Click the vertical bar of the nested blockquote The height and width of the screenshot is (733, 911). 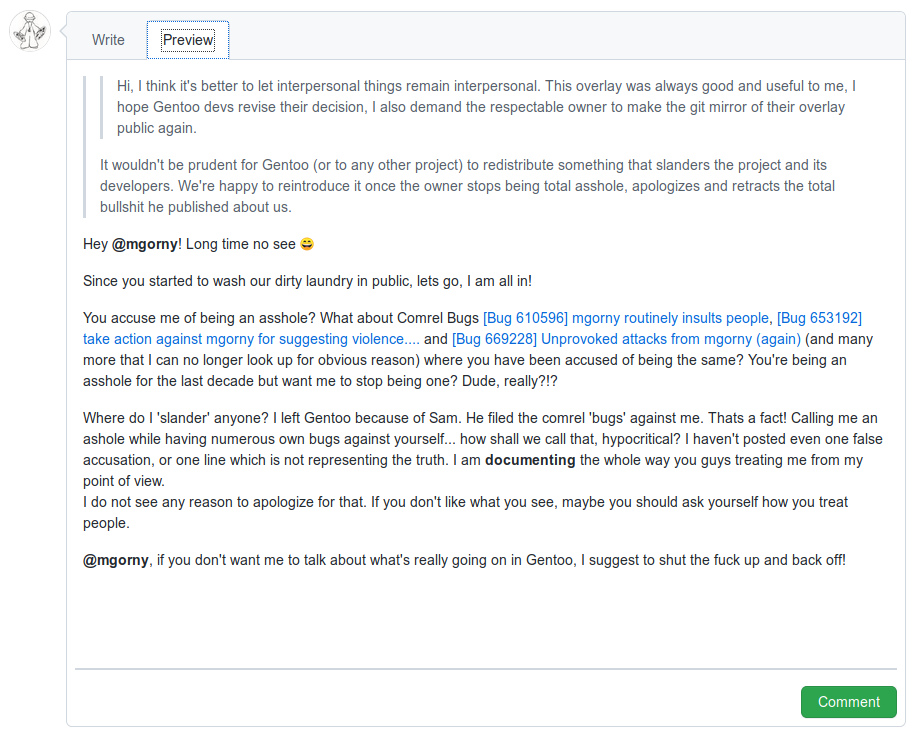(102, 107)
